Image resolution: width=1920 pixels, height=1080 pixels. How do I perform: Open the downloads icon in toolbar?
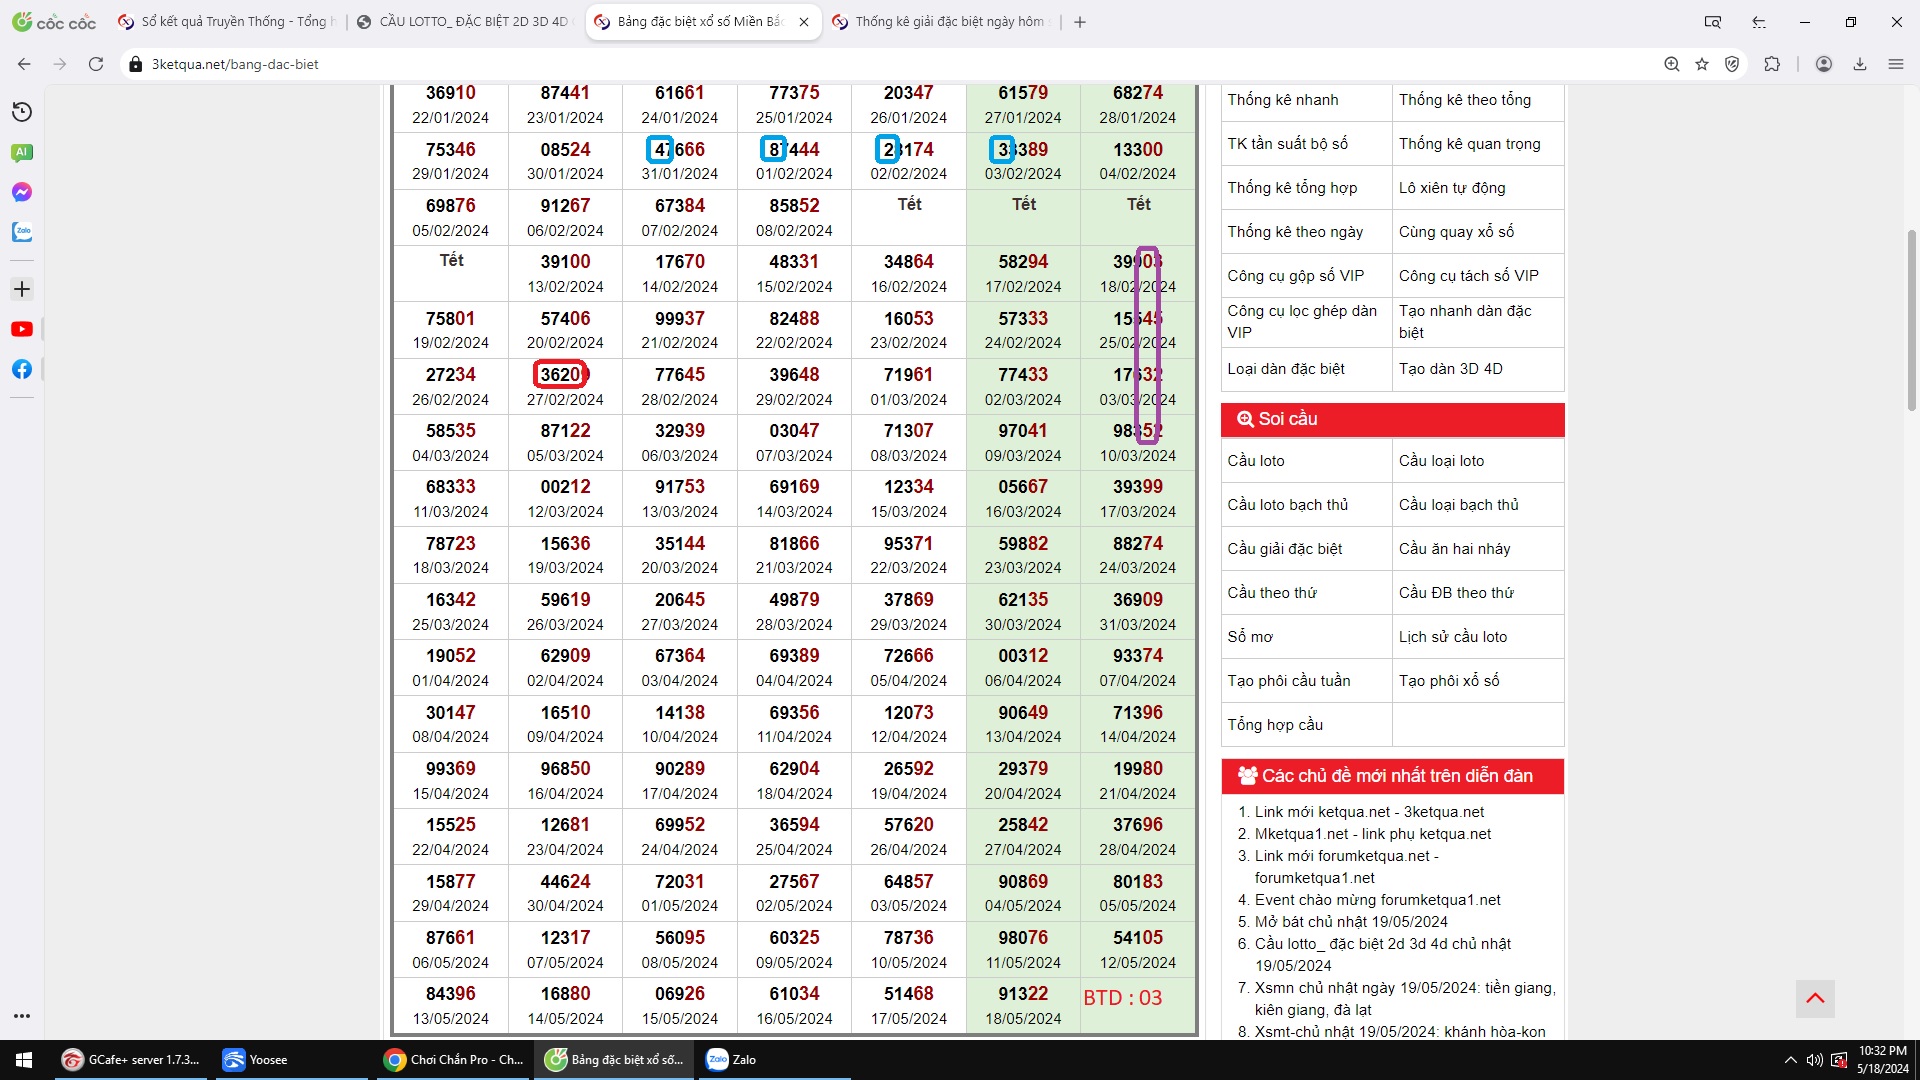point(1860,64)
